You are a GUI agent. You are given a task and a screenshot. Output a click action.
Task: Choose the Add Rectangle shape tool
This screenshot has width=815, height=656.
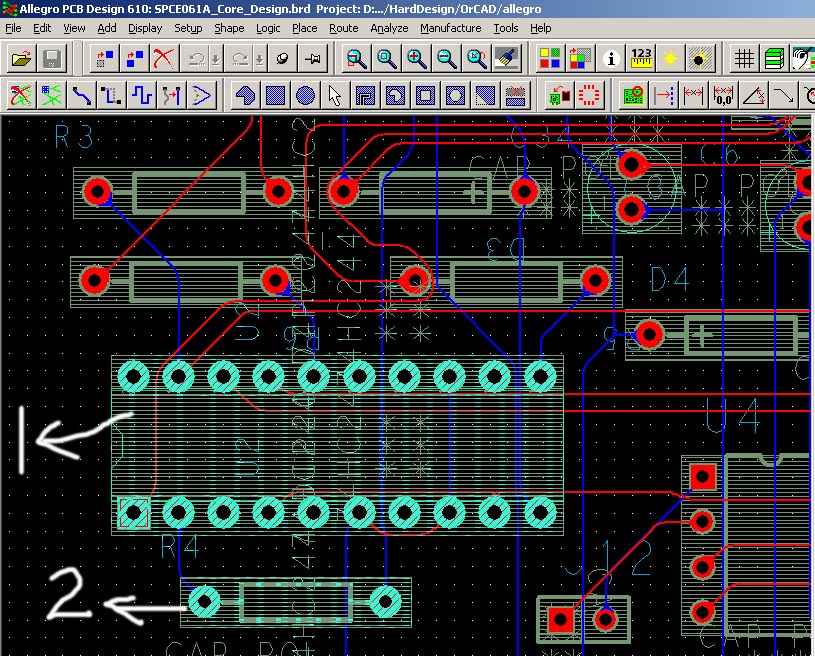point(275,96)
